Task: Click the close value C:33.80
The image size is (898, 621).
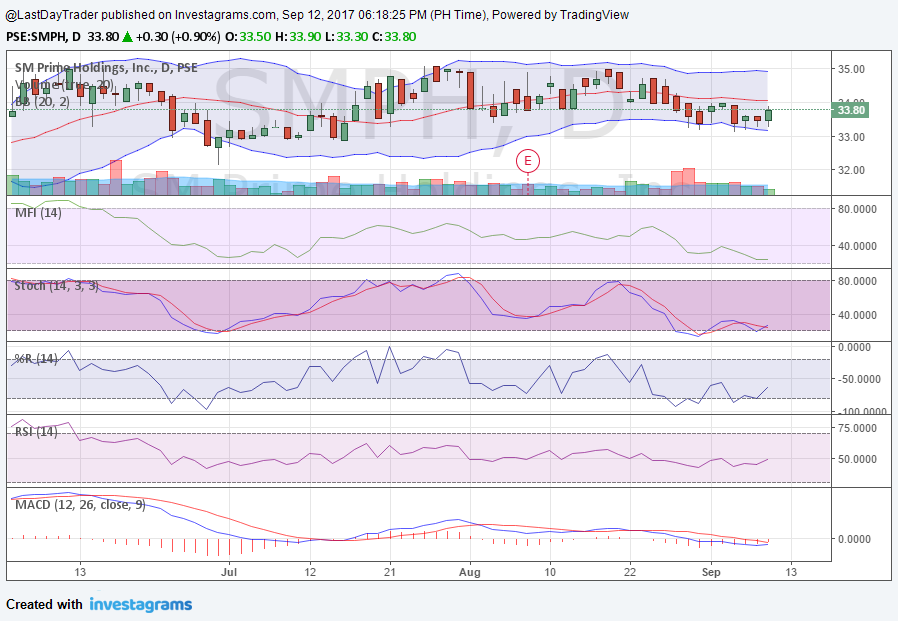Action: [x=394, y=37]
